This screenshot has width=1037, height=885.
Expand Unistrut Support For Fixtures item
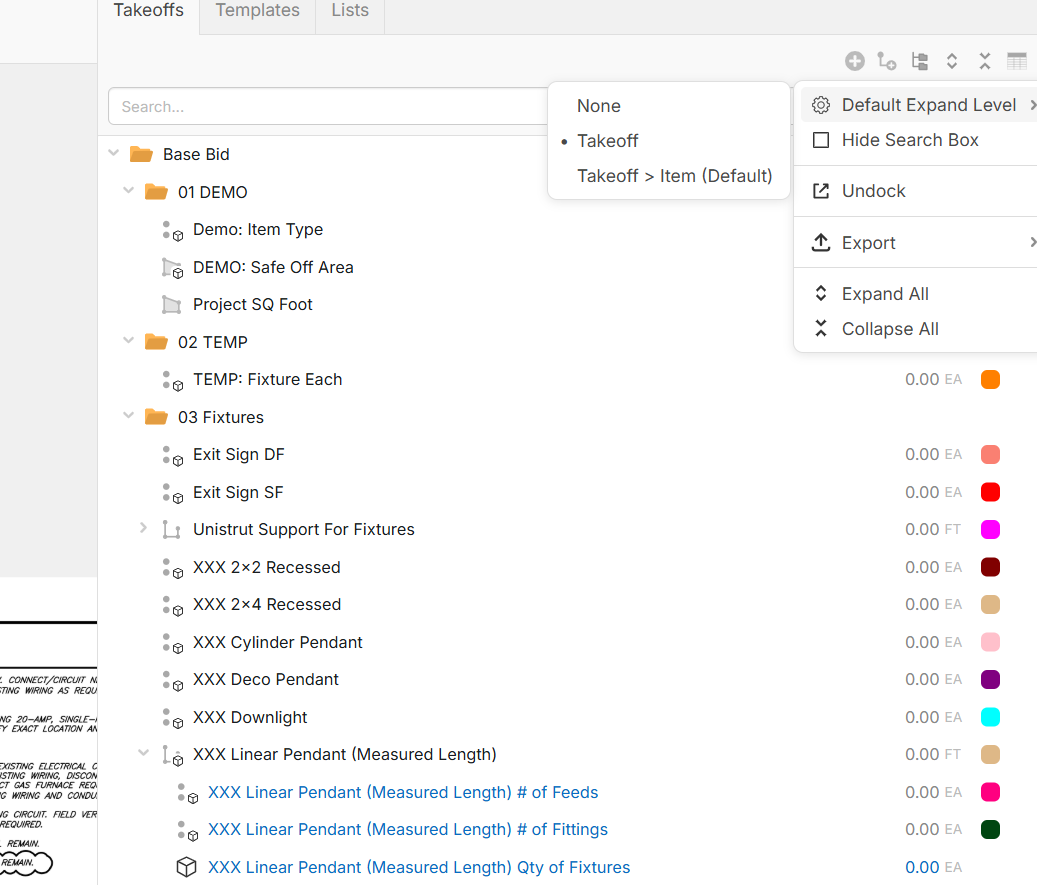point(143,528)
